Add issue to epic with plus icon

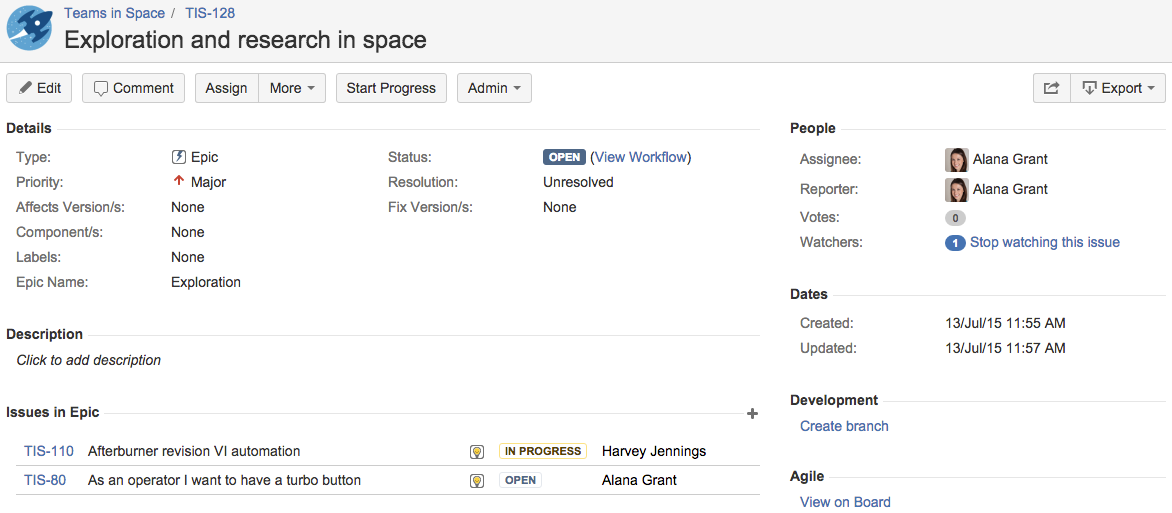pos(753,414)
